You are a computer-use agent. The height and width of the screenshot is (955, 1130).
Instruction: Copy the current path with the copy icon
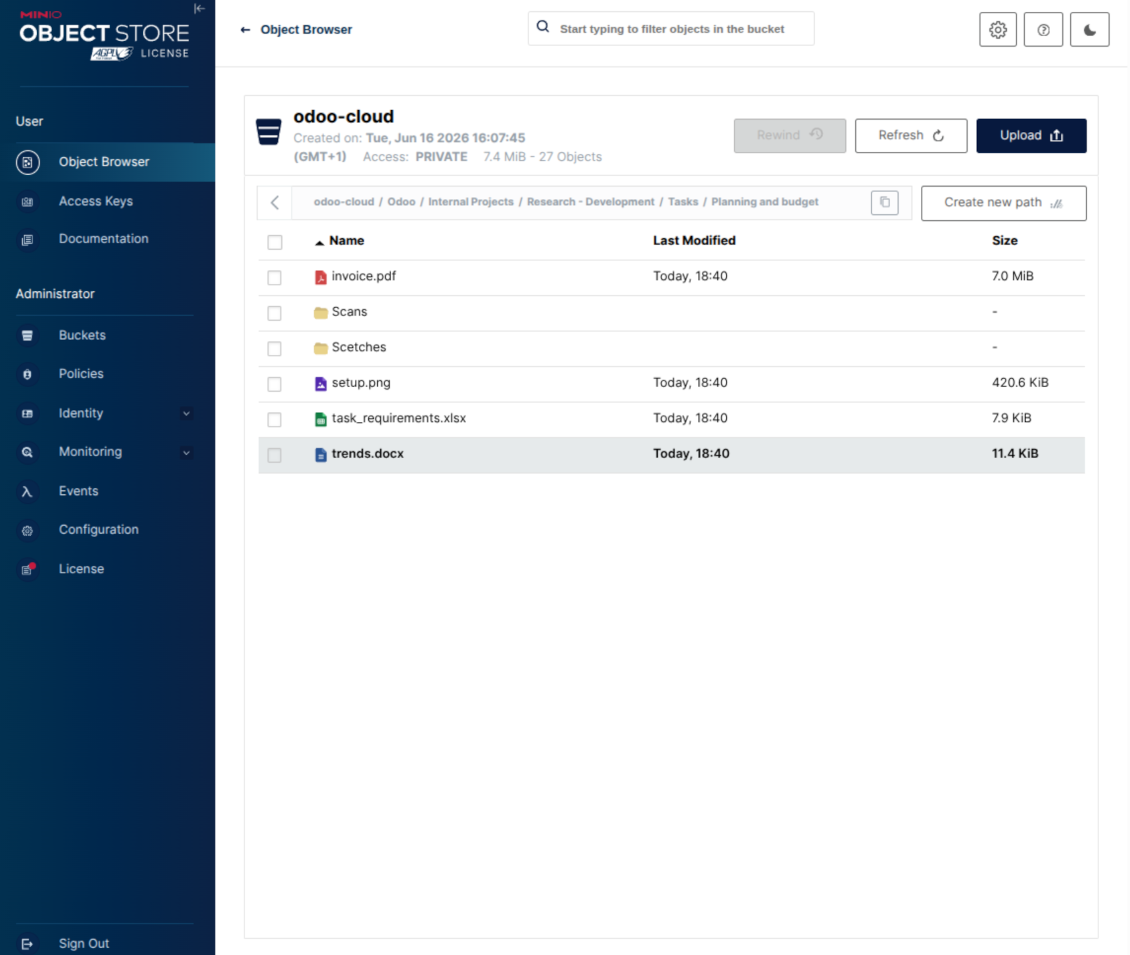884,203
